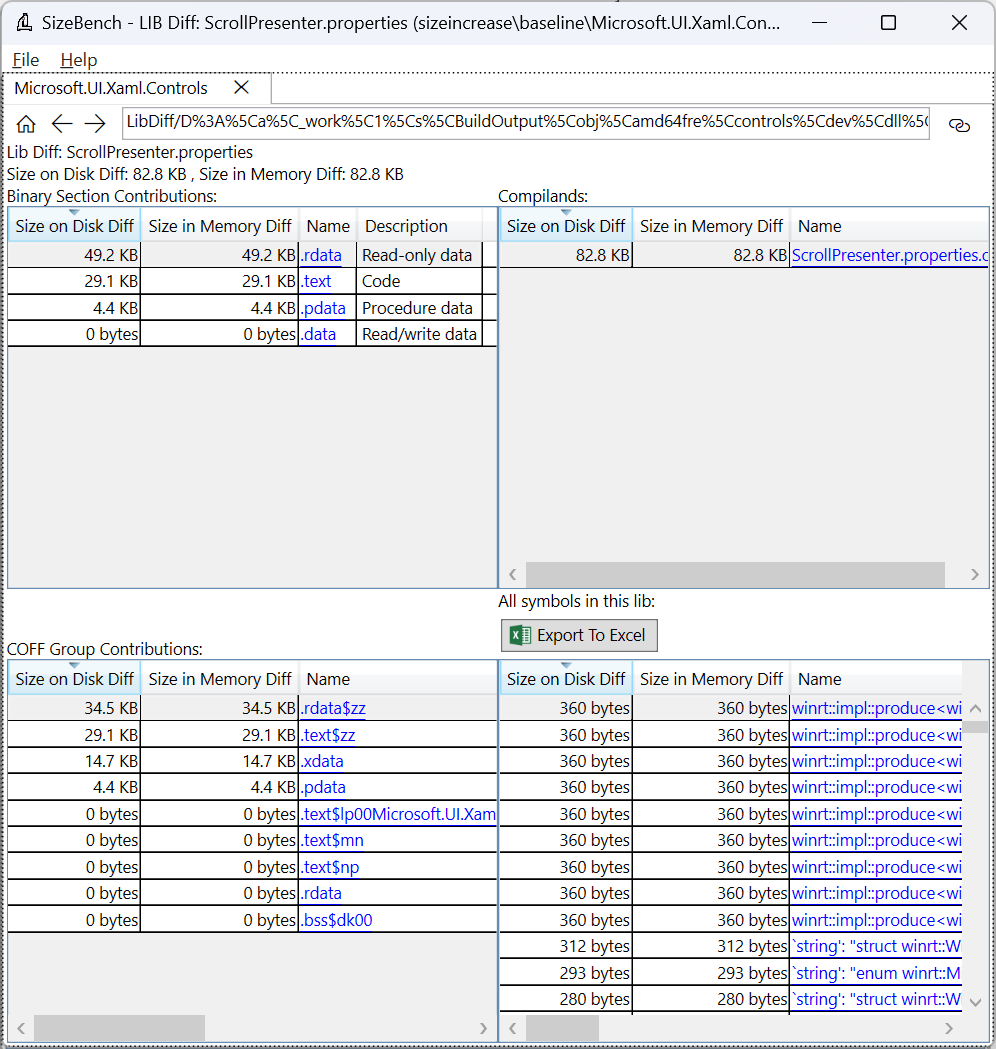Sort COFF Groups by Name column
The height and width of the screenshot is (1049, 996).
(x=397, y=678)
